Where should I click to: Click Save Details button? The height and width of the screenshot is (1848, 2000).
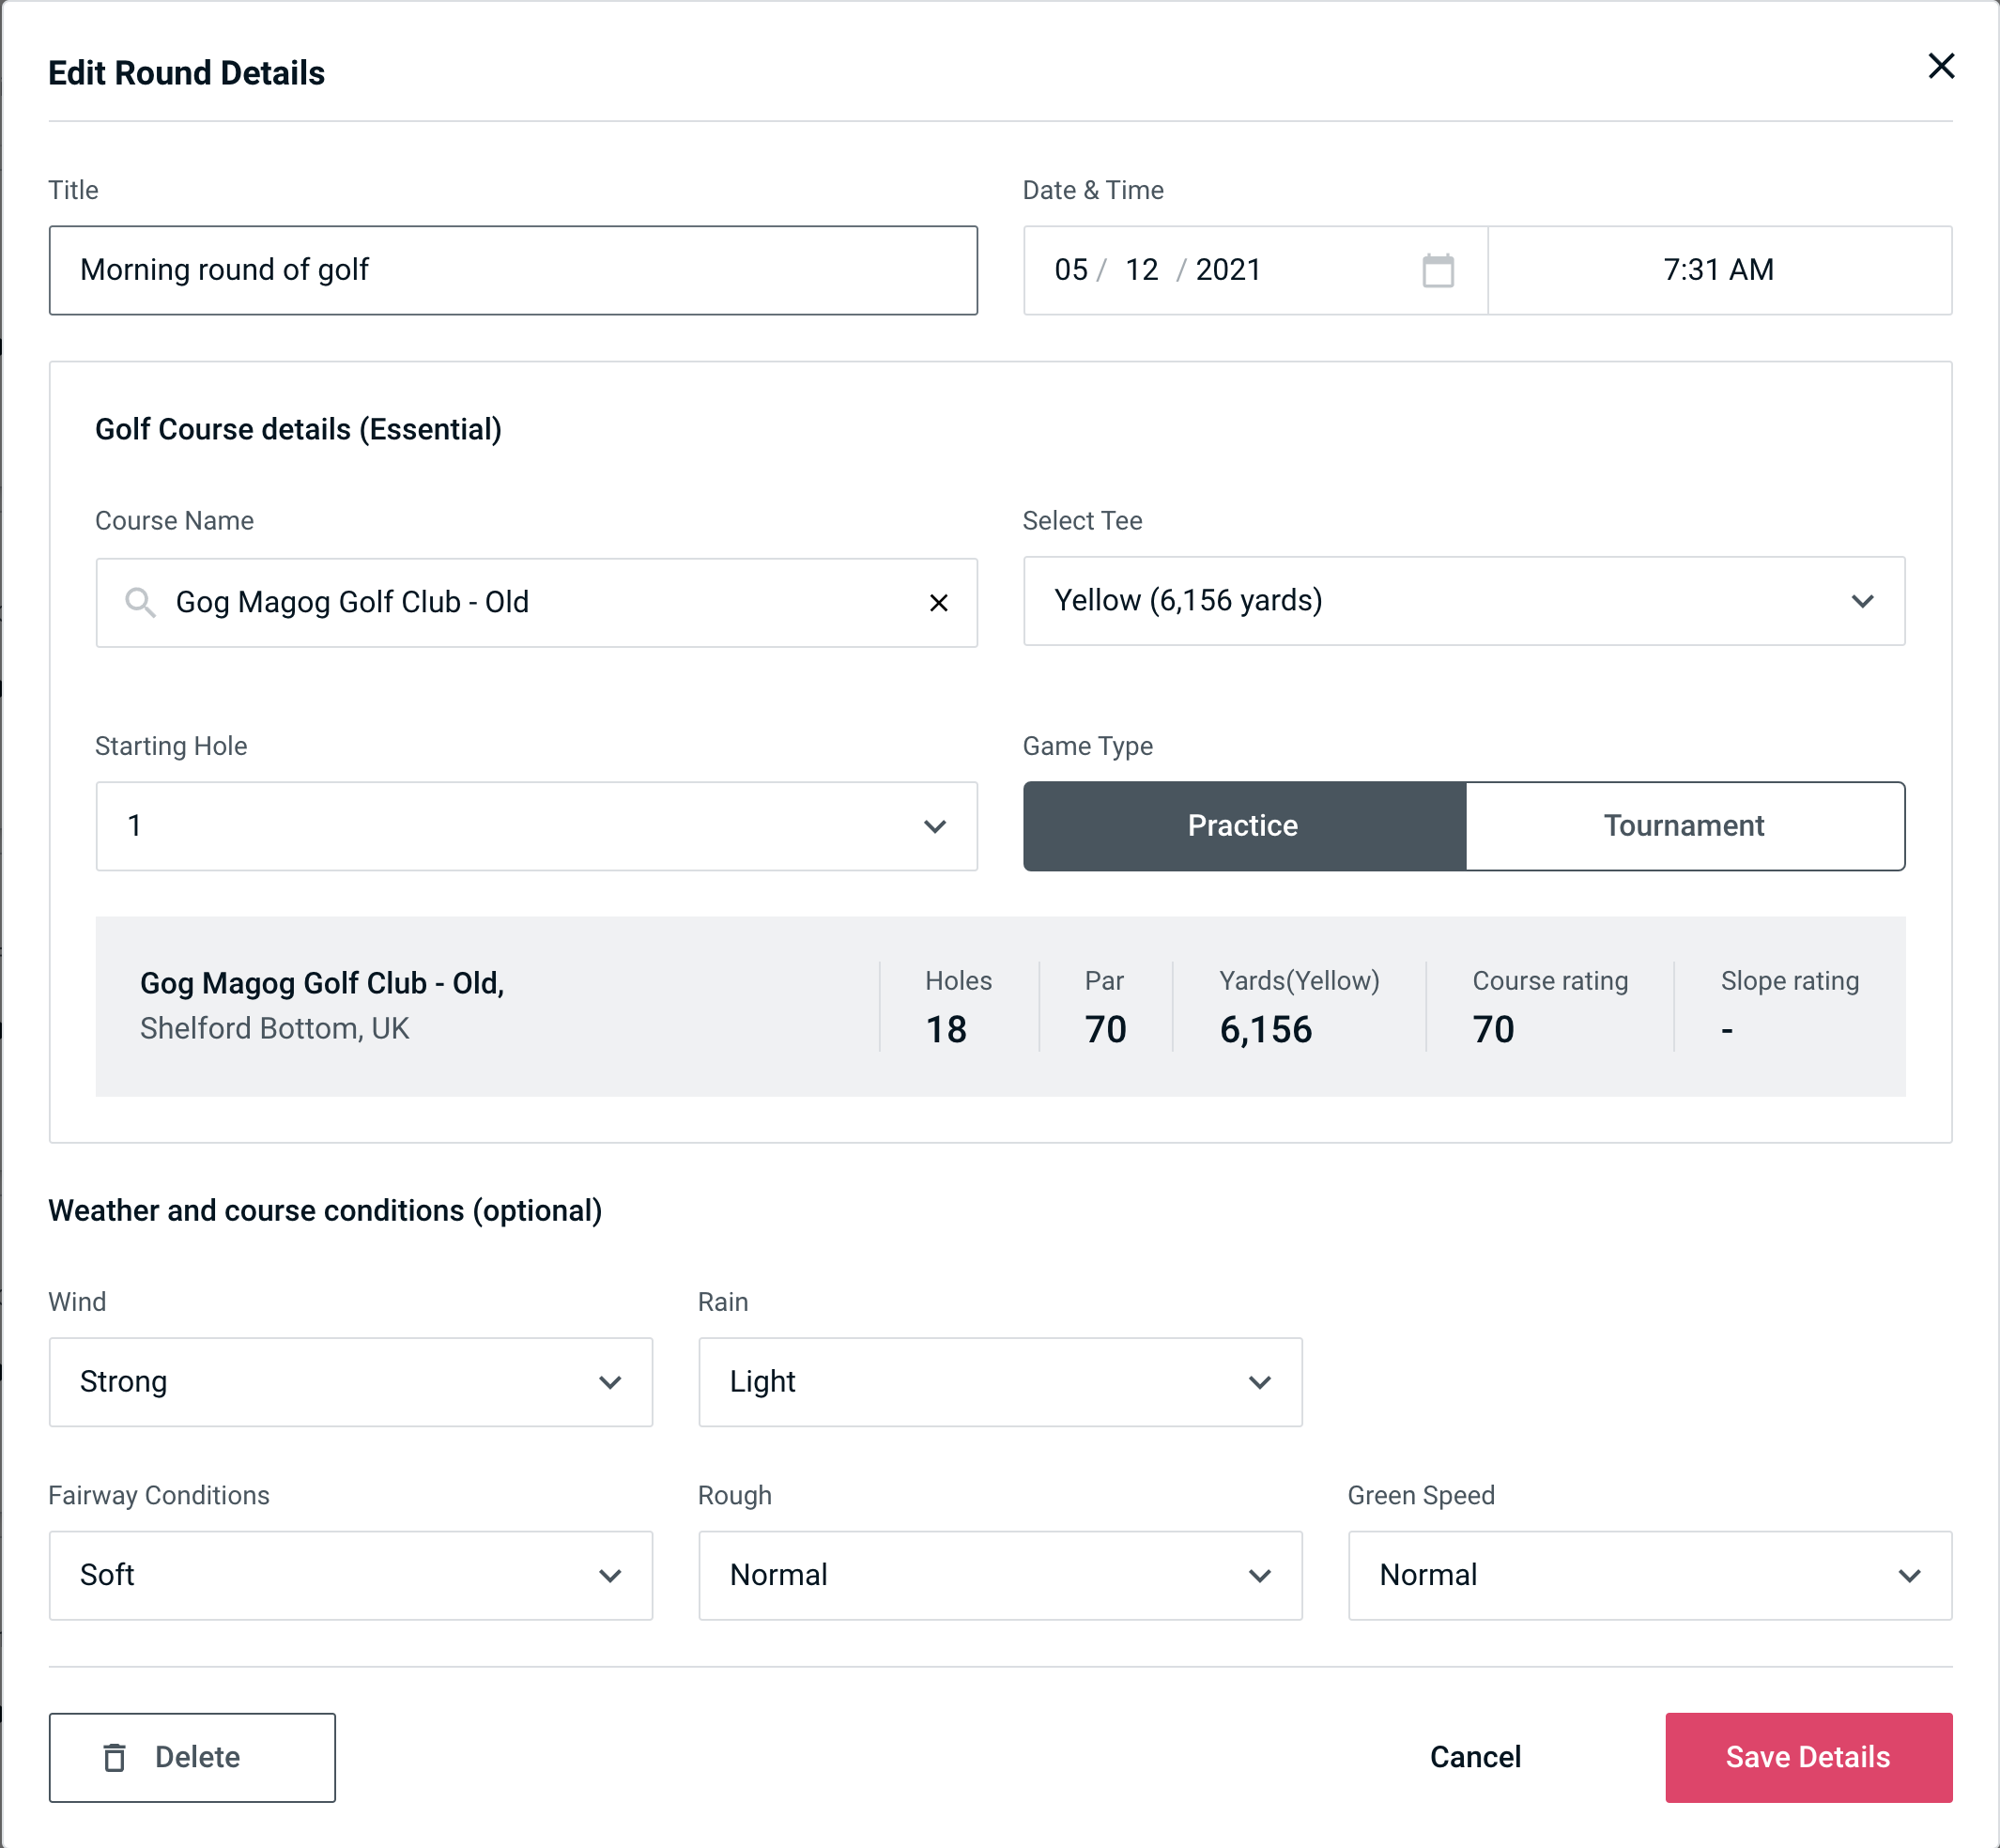coord(1808,1756)
